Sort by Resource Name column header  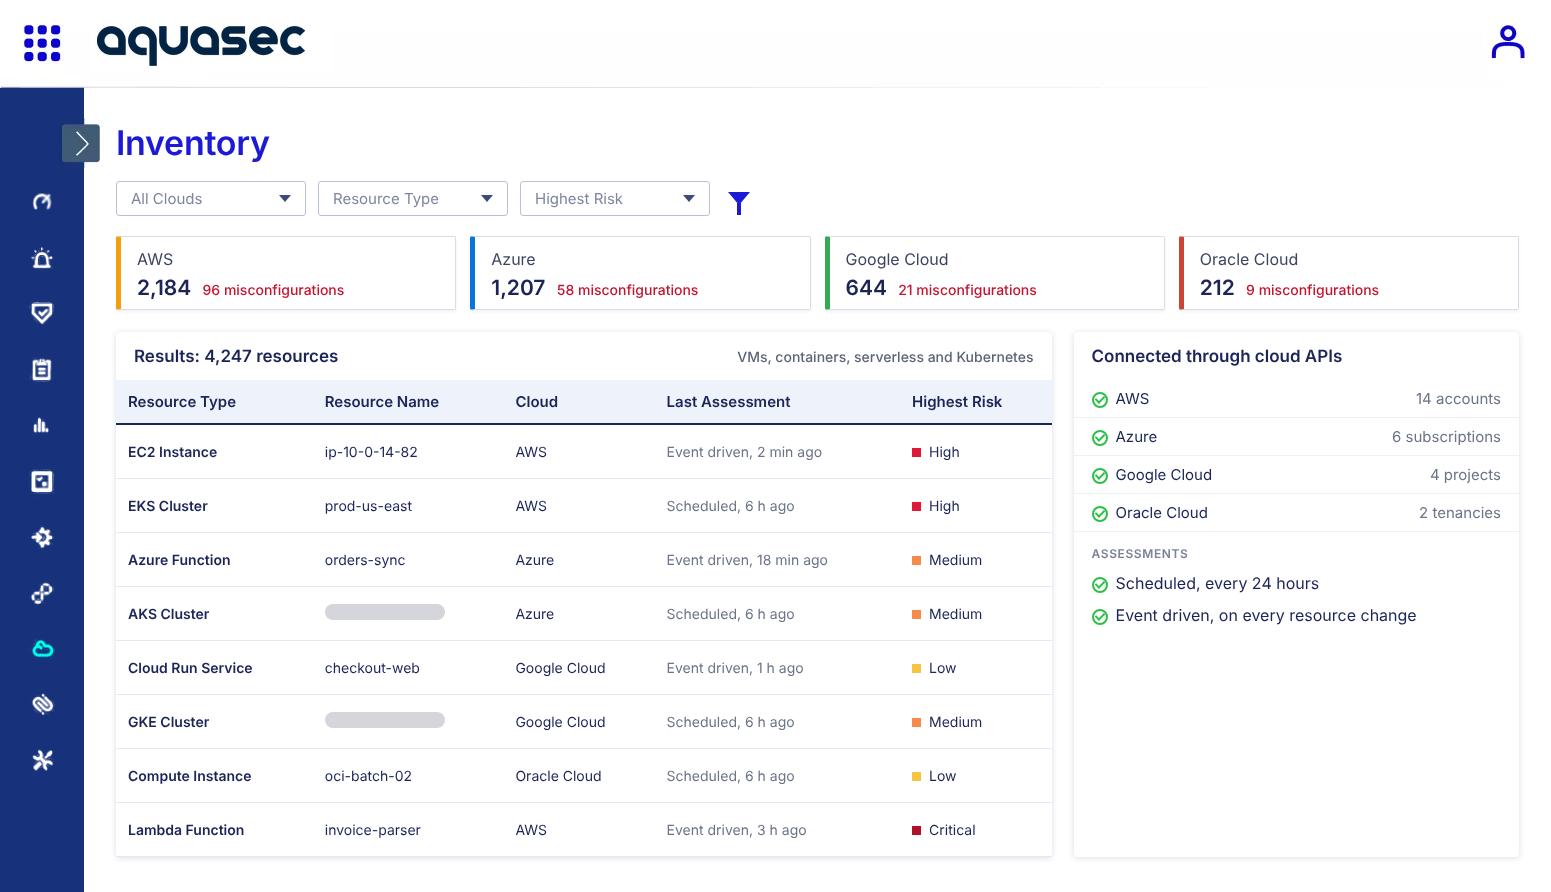382,401
